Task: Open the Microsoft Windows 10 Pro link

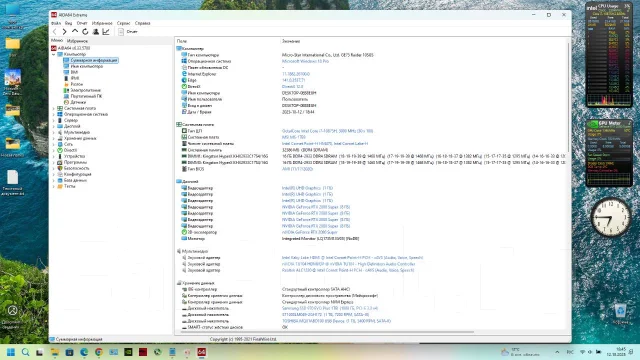Action: point(305,61)
